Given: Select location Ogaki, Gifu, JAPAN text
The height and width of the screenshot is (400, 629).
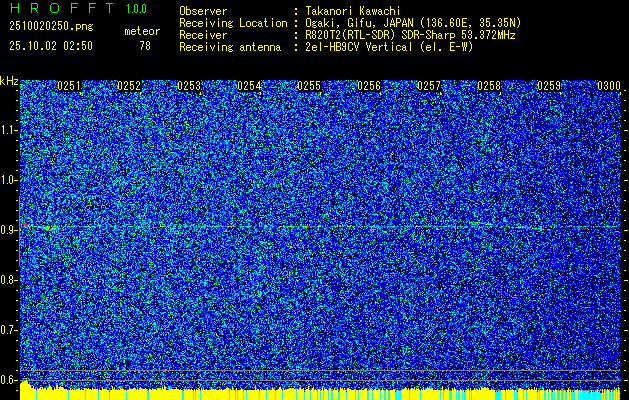Looking at the screenshot, I should coord(413,23).
